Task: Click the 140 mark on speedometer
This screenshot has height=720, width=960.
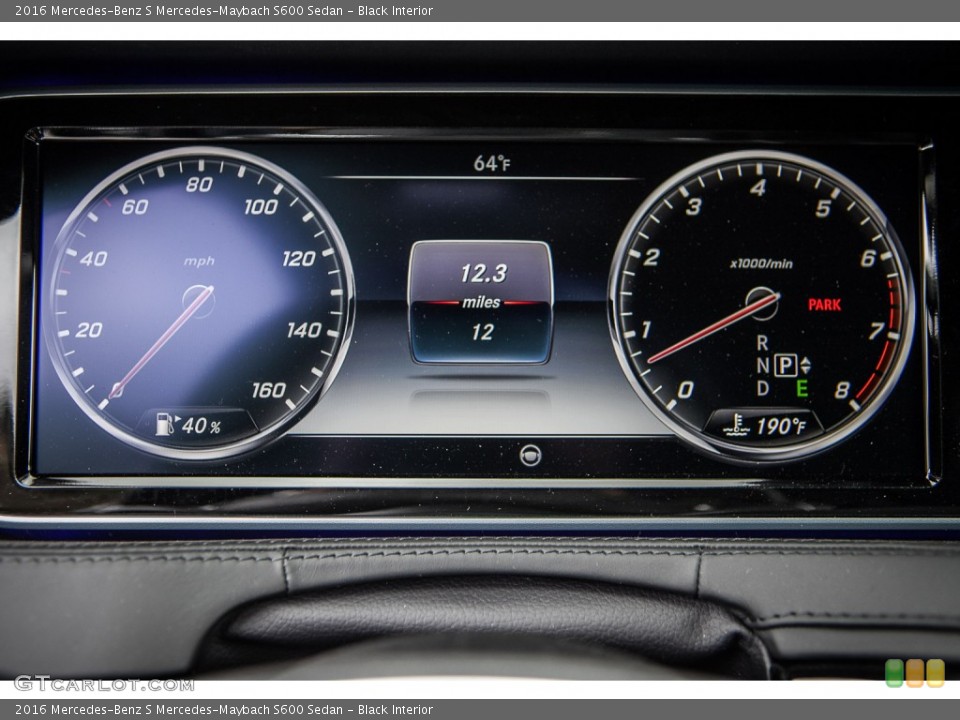Action: [x=304, y=330]
